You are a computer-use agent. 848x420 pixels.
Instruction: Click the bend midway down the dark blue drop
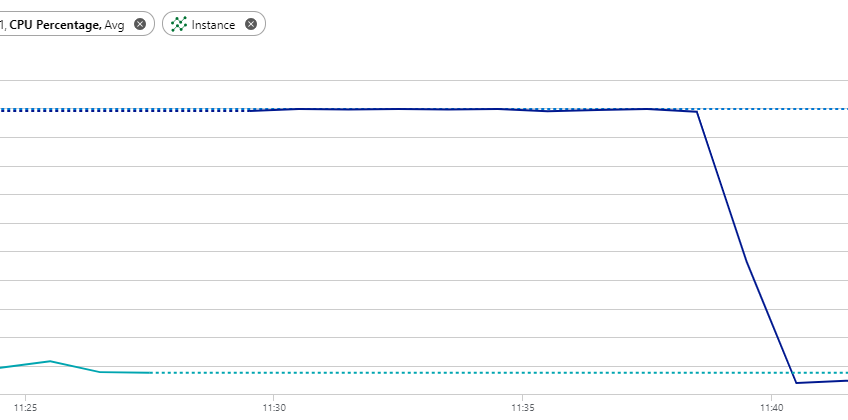(747, 262)
